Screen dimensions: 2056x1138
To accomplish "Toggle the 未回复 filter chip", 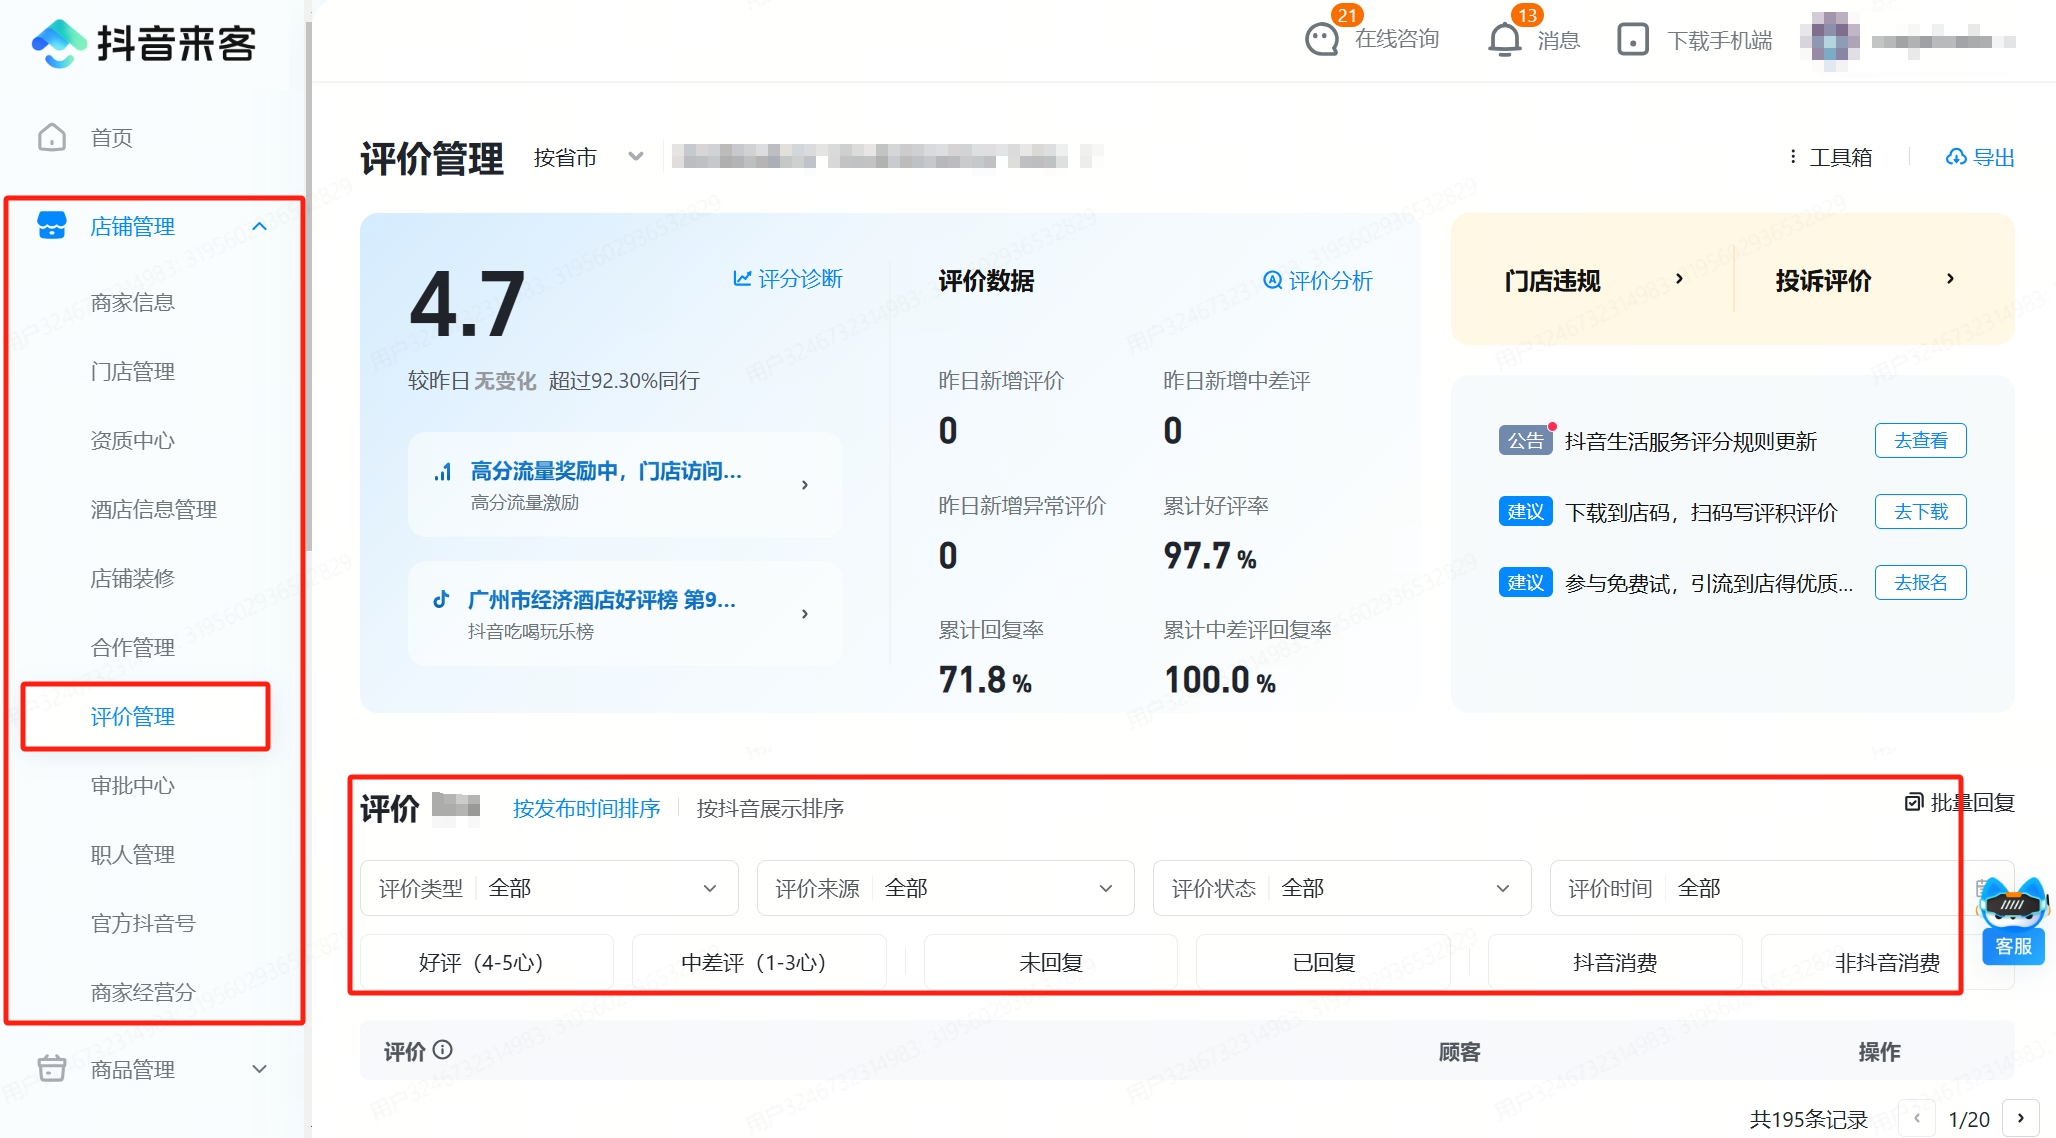I will pyautogui.click(x=1050, y=962).
